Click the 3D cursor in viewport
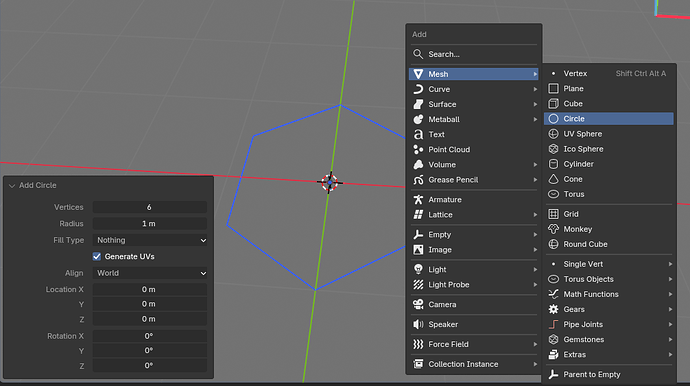Screen dimensions: 690x386 click(330, 182)
